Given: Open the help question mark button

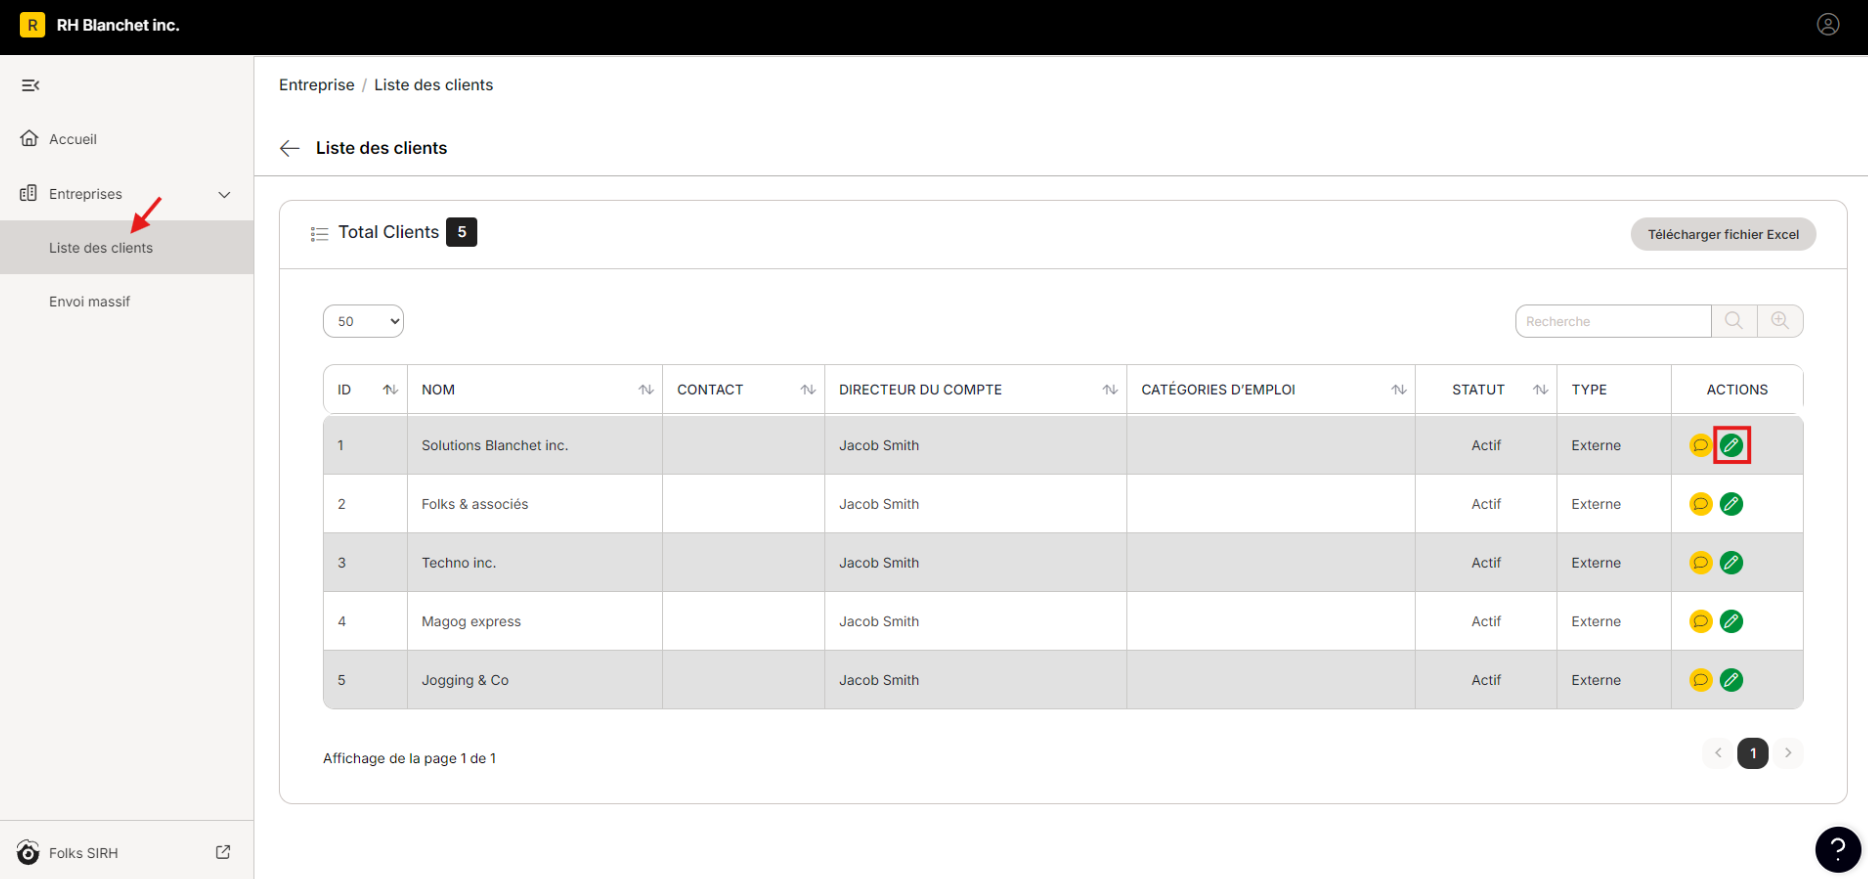Looking at the screenshot, I should pos(1838,850).
